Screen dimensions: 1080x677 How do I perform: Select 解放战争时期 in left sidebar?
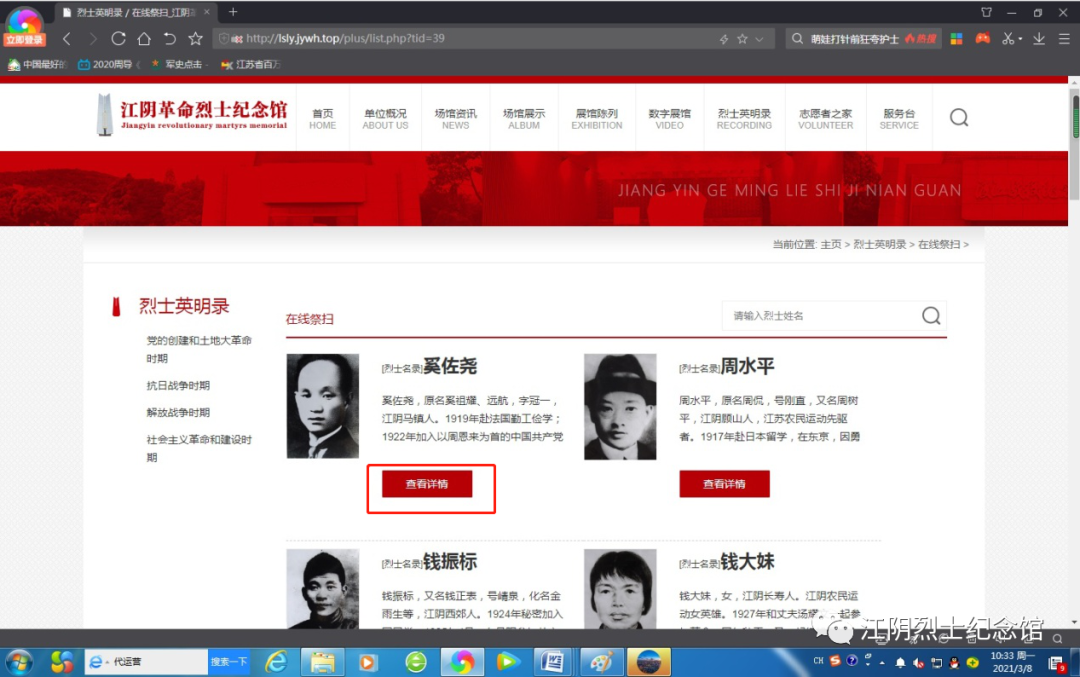click(x=178, y=412)
